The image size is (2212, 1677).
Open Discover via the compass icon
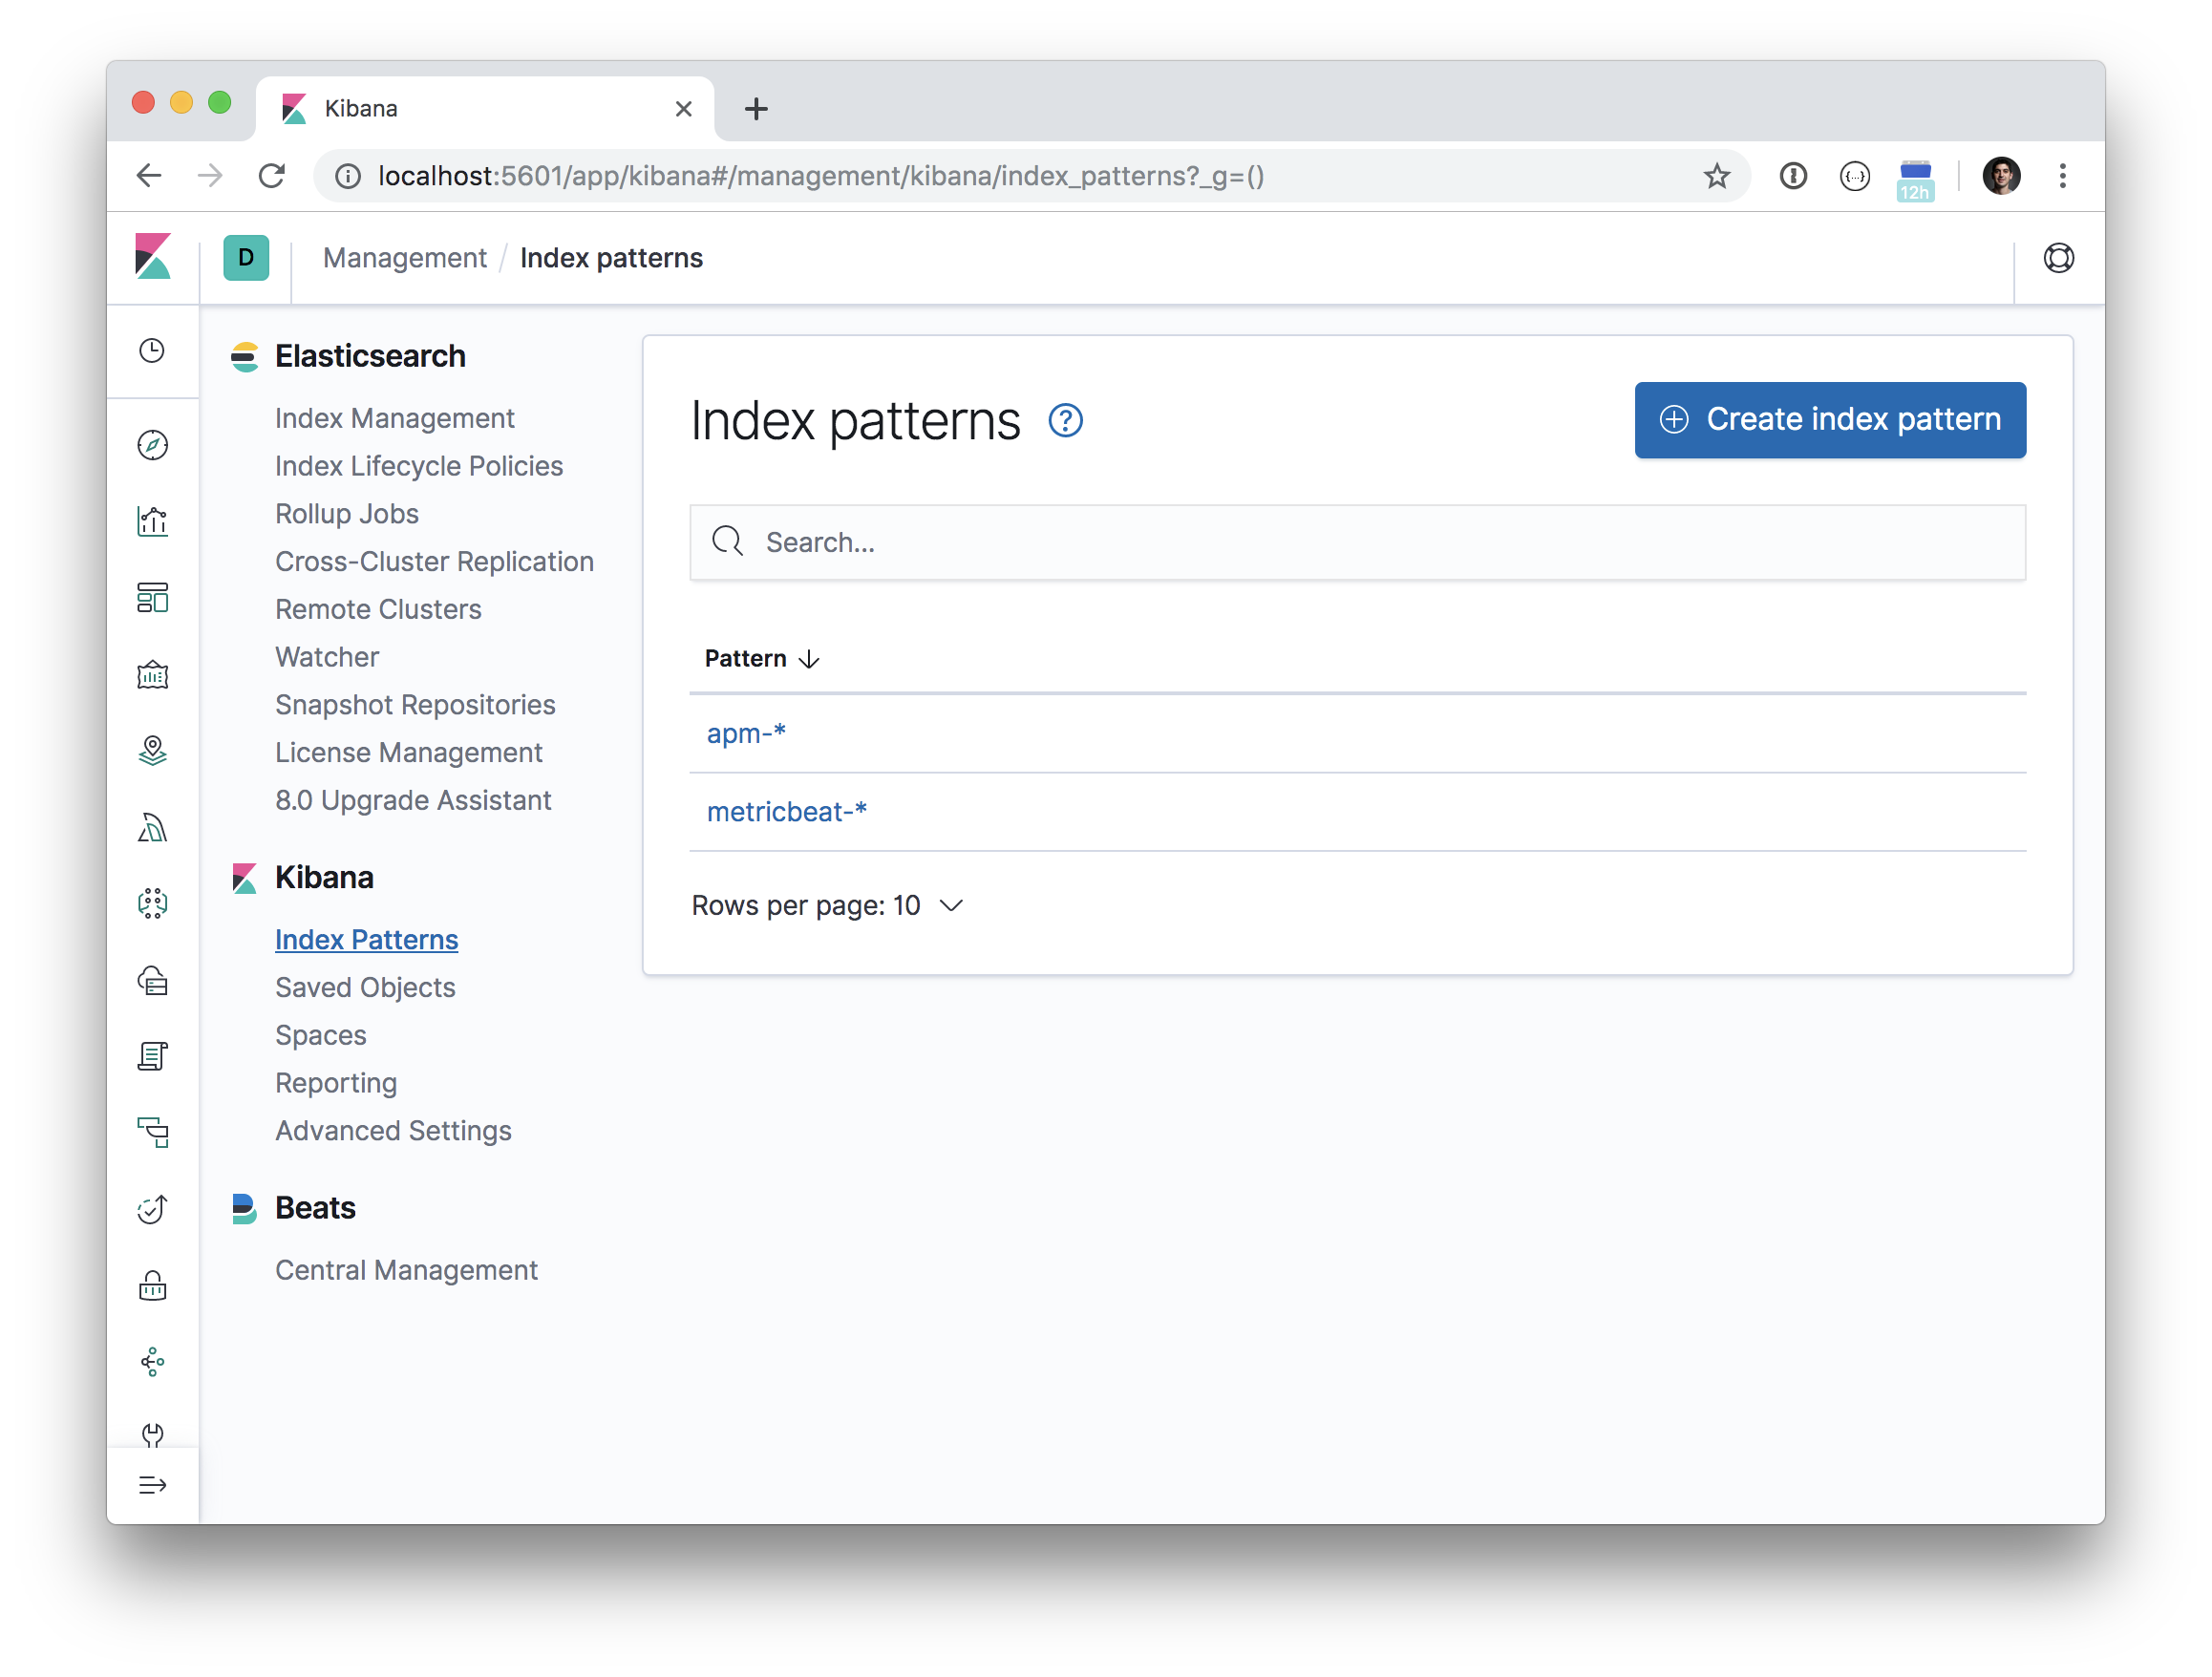click(152, 445)
